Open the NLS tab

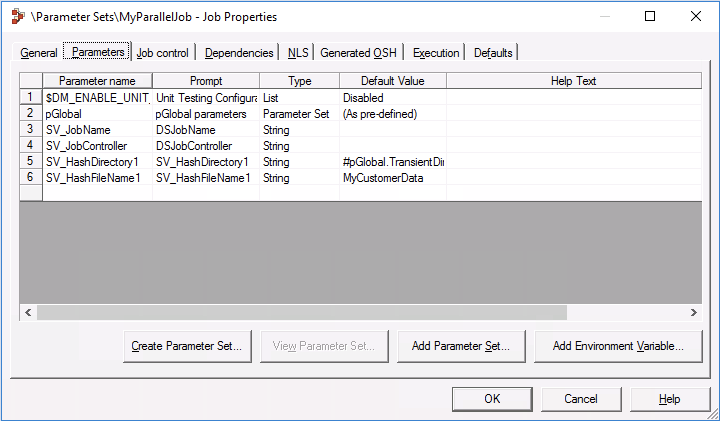coord(298,53)
